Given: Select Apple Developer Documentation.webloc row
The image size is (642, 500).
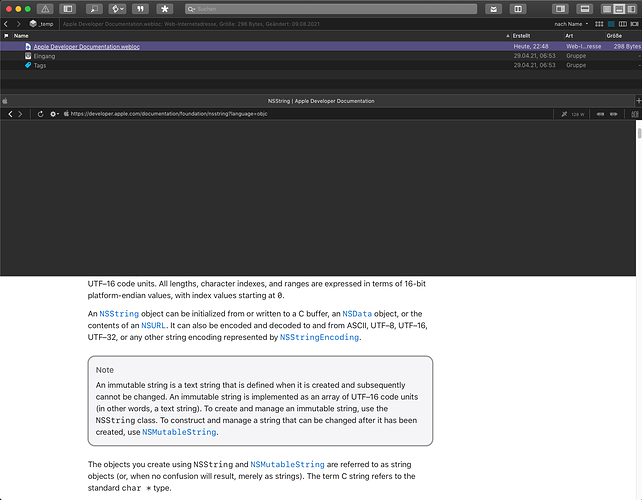Looking at the screenshot, I should tap(321, 46).
